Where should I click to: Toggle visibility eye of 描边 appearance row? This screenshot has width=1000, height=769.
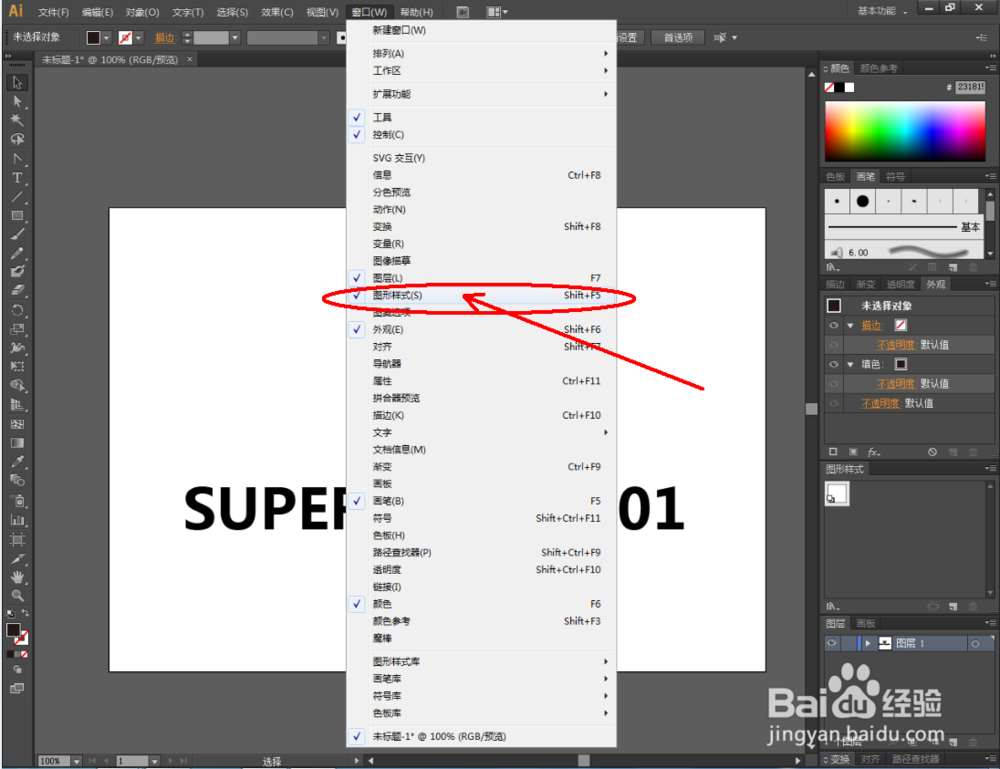click(834, 325)
